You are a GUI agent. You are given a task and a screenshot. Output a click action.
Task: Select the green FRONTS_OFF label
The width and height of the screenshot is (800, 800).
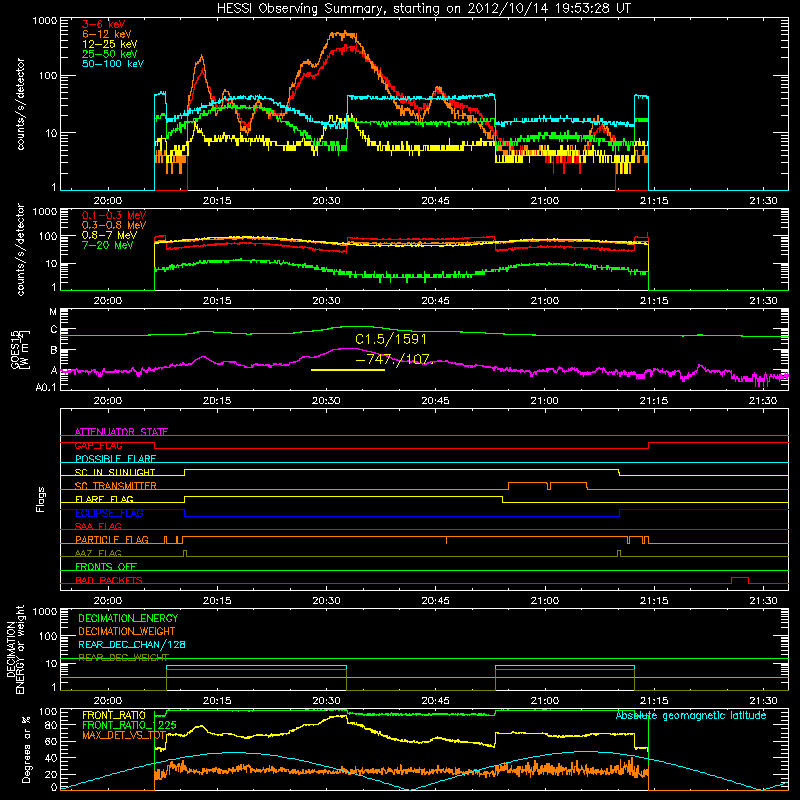pyautogui.click(x=106, y=567)
